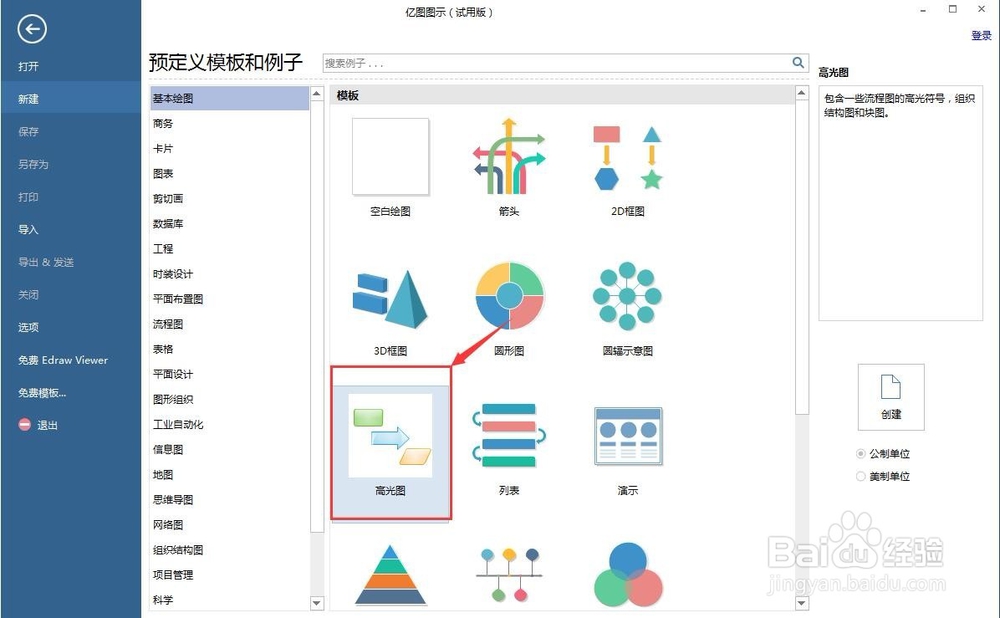Click the red 退出 exit icon

24,425
